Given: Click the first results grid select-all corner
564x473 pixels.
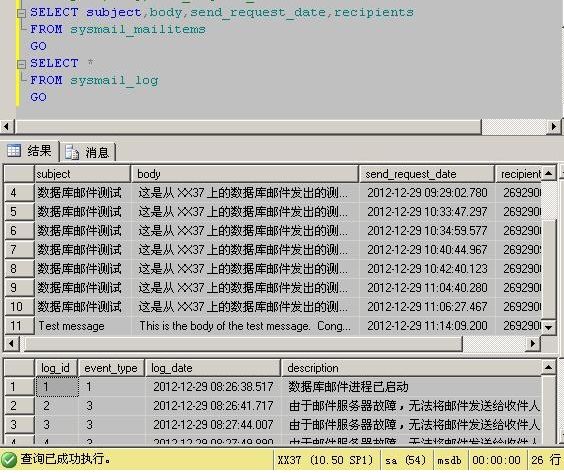Looking at the screenshot, I should [19, 174].
